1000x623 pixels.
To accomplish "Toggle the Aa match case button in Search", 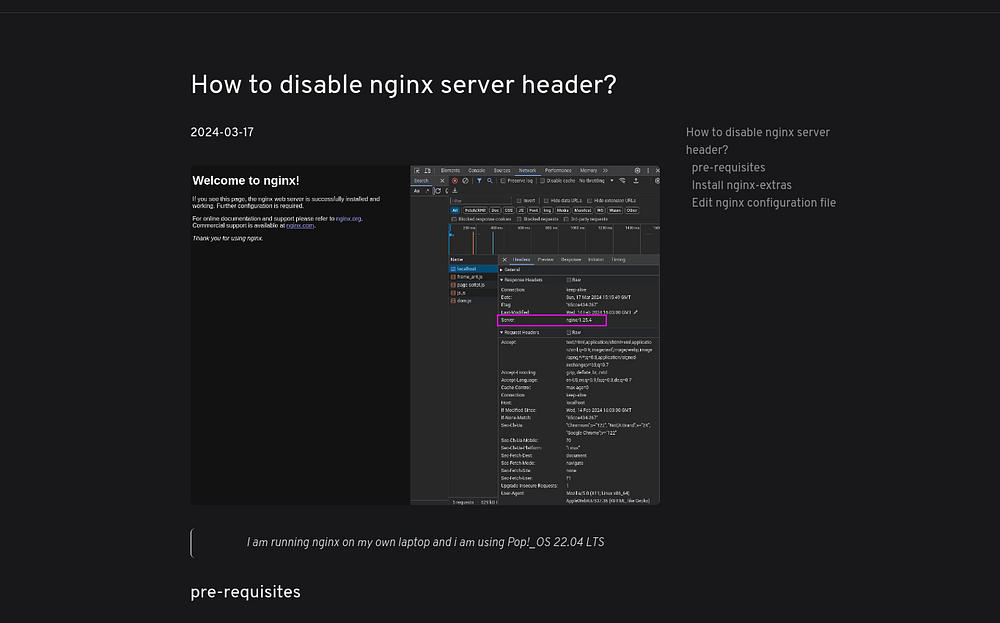I will click(416, 191).
